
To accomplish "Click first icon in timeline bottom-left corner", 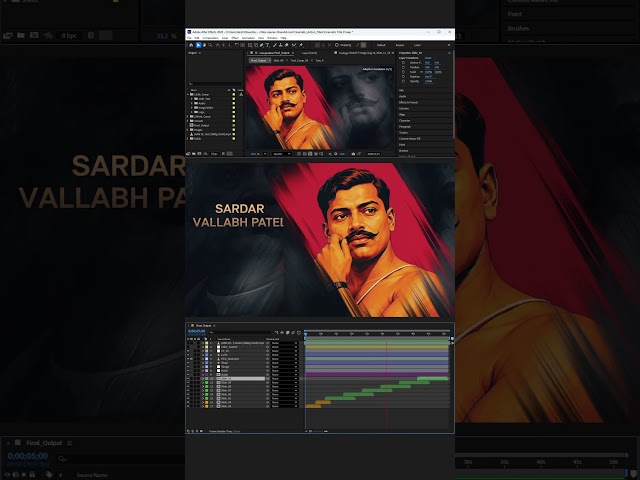I will coord(188,431).
